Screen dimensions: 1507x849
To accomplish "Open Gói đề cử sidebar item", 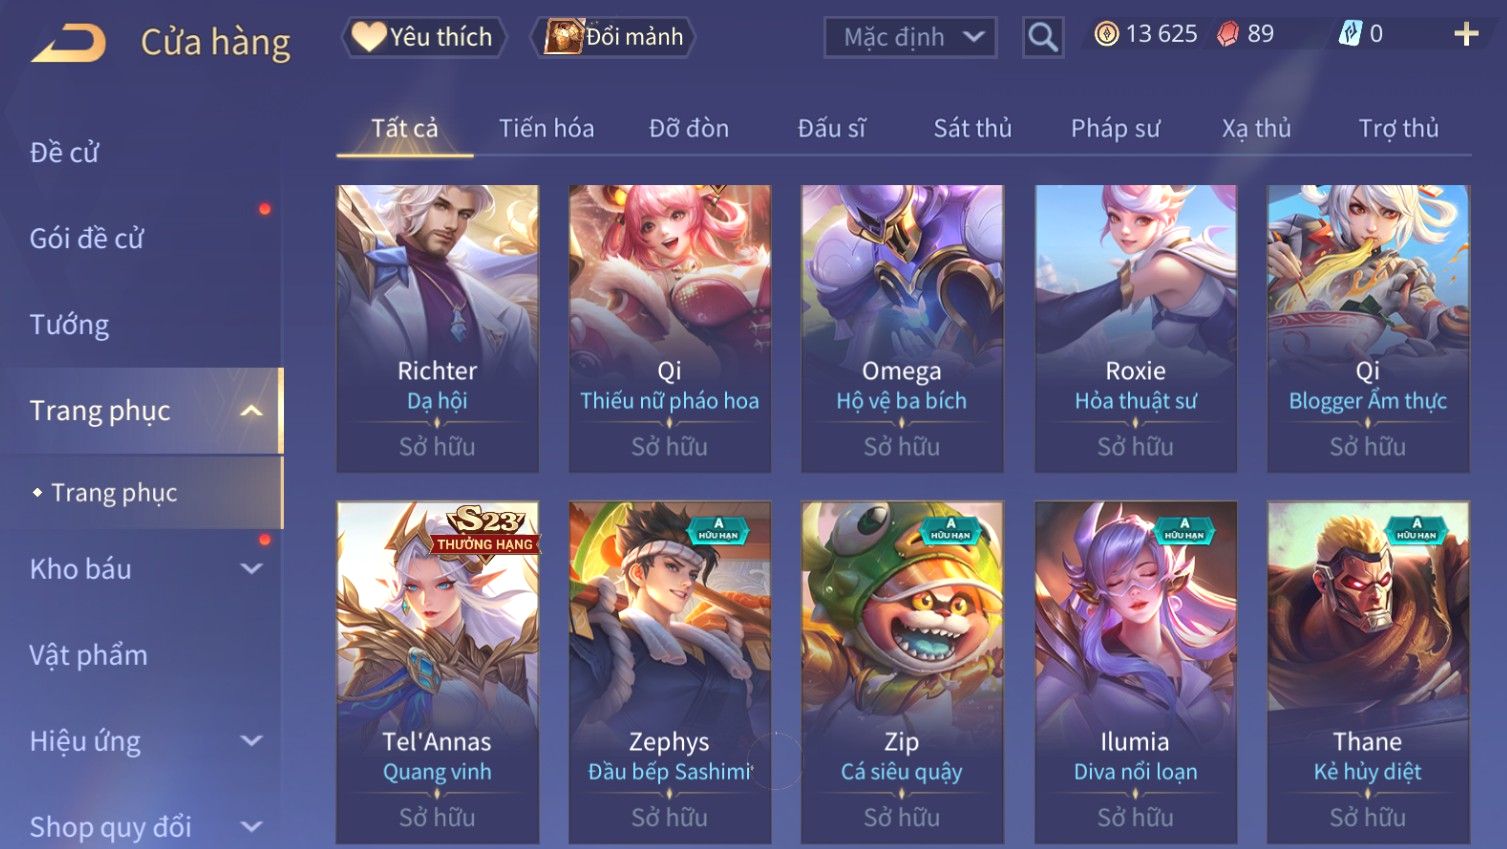I will [86, 239].
